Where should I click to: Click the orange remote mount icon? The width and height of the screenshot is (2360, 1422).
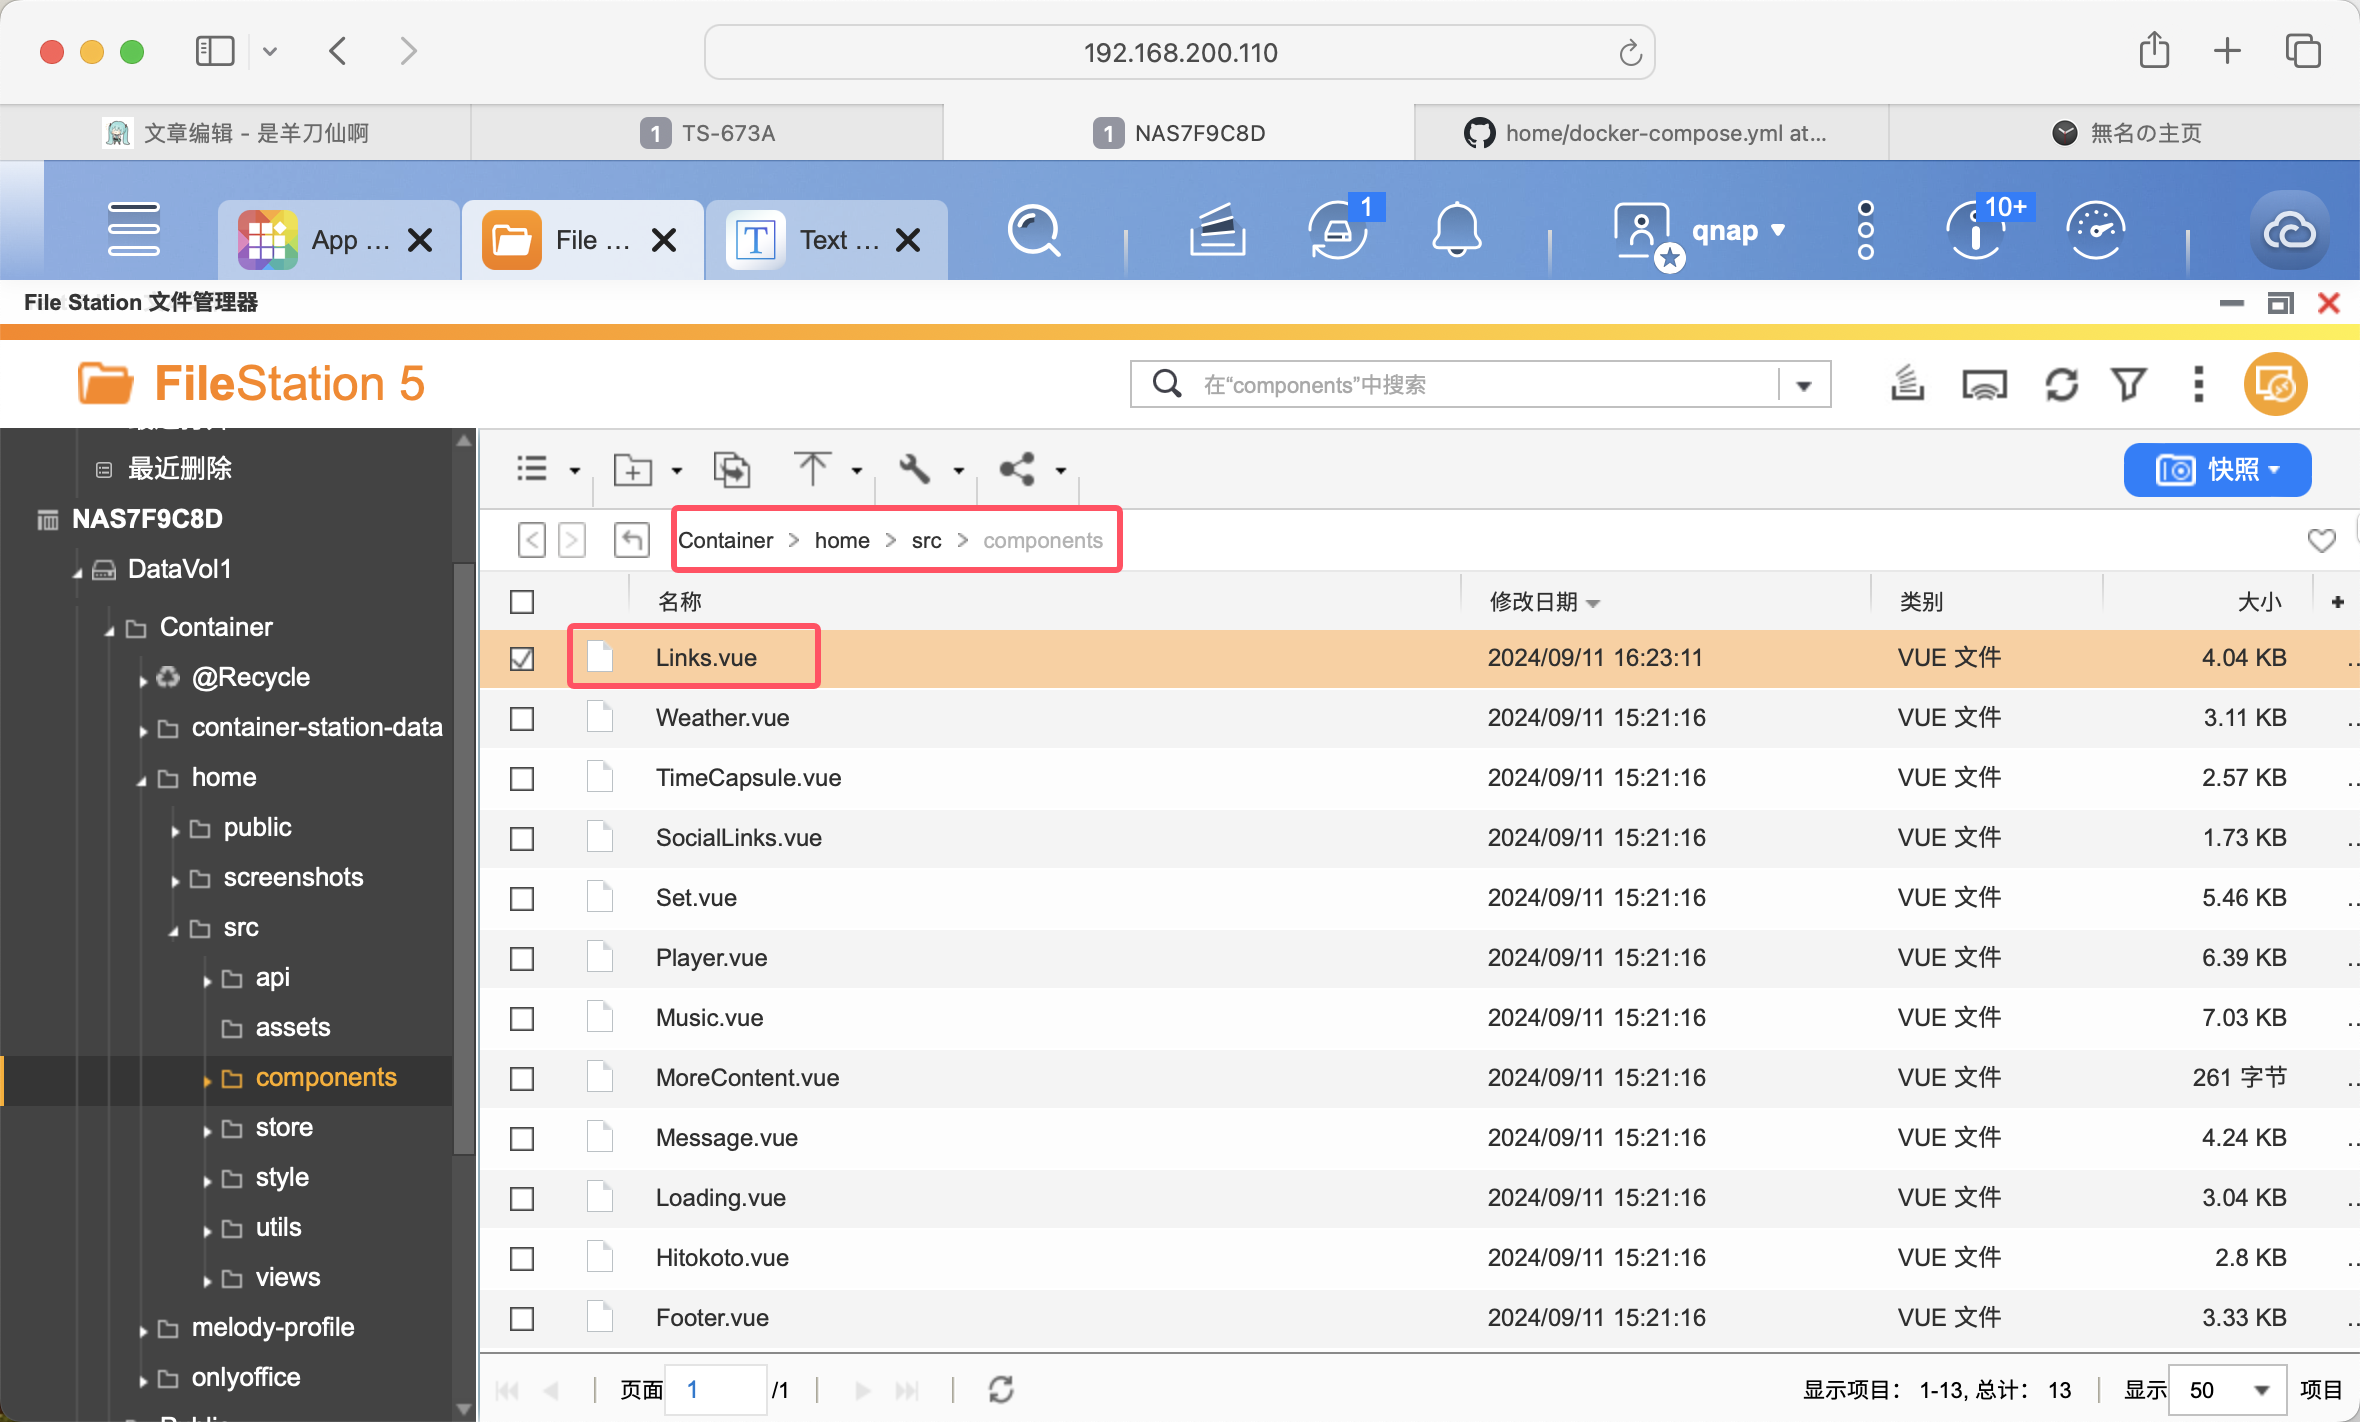click(x=2275, y=384)
